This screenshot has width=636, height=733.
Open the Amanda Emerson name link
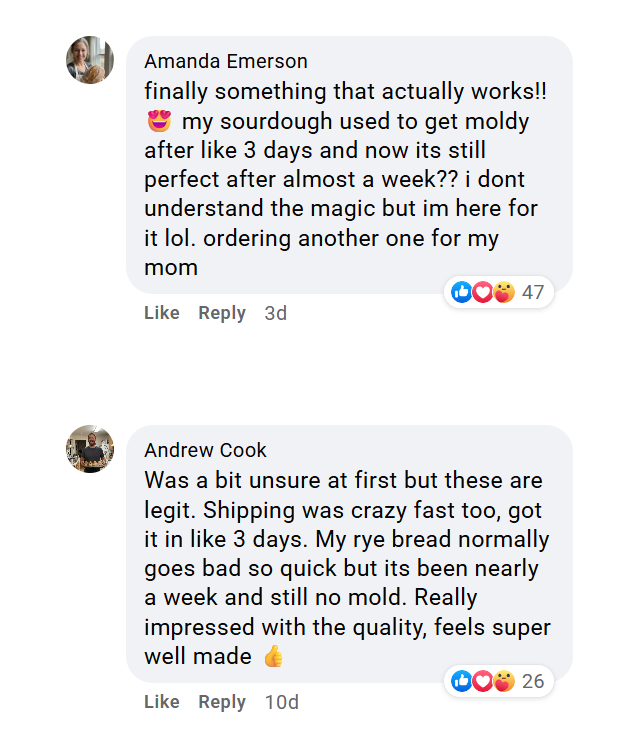226,62
